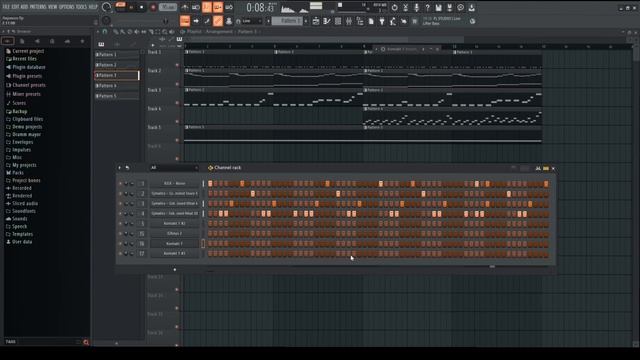Open the VIEW menu

pyautogui.click(x=53, y=7)
